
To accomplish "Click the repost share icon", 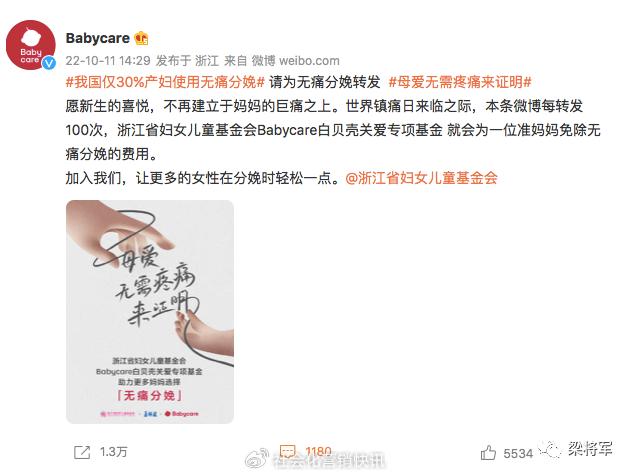I will (x=82, y=452).
